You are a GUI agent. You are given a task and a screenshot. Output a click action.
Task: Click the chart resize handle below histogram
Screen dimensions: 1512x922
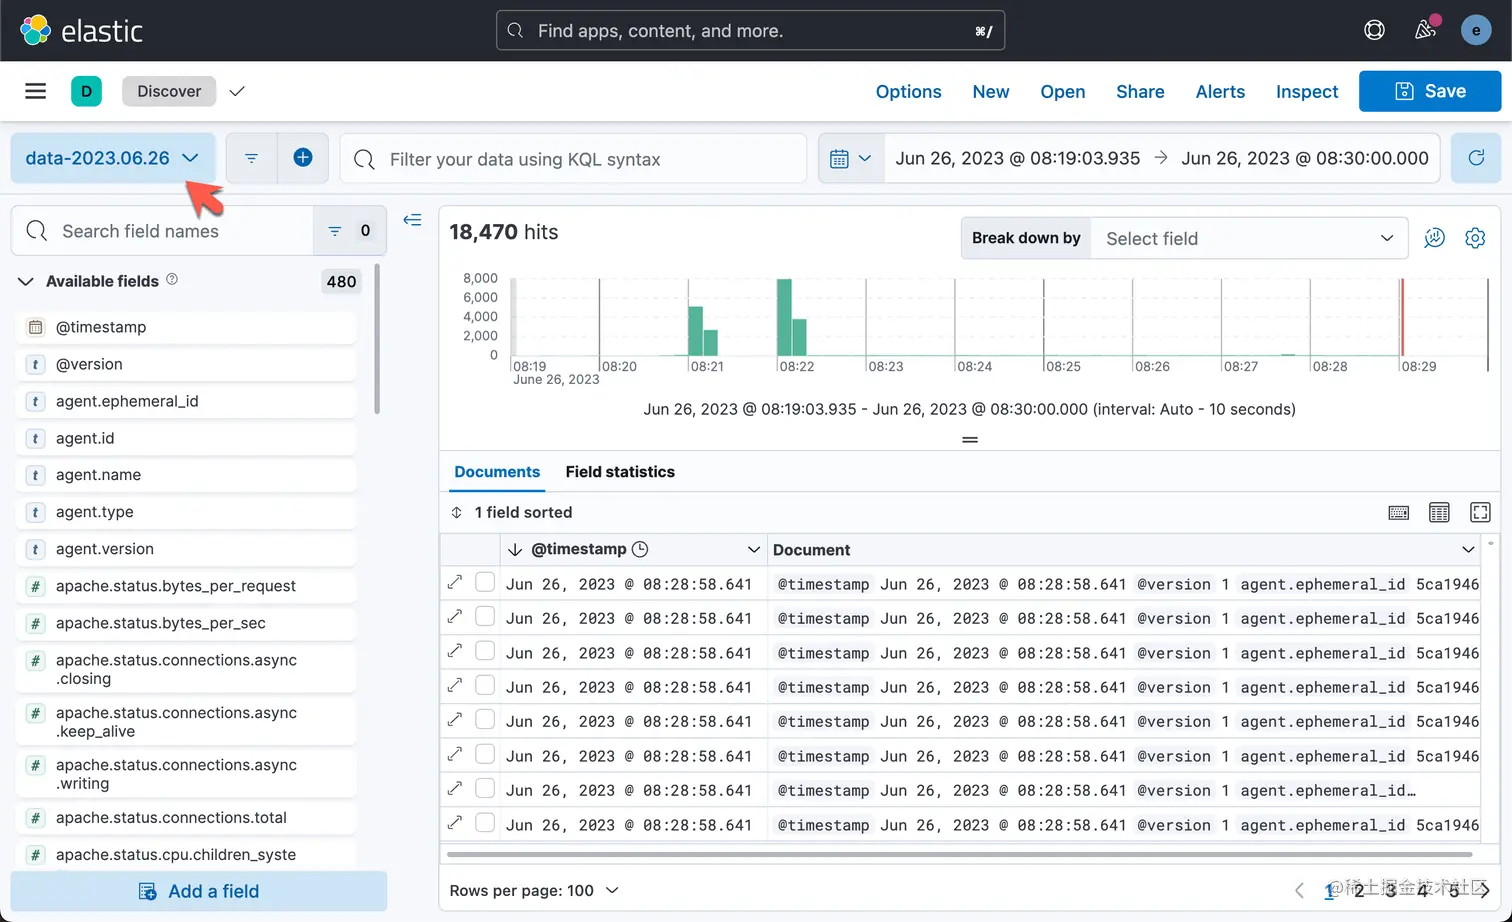coord(969,440)
